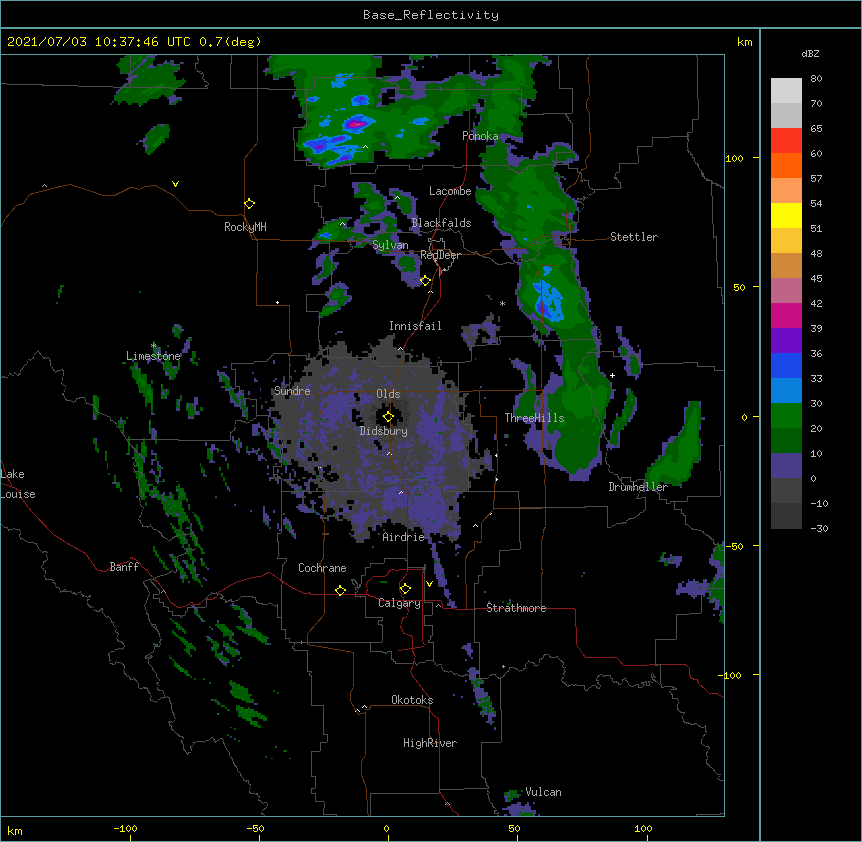Click the yellow 54 dBZ color swatch
This screenshot has width=862, height=842.
point(786,215)
